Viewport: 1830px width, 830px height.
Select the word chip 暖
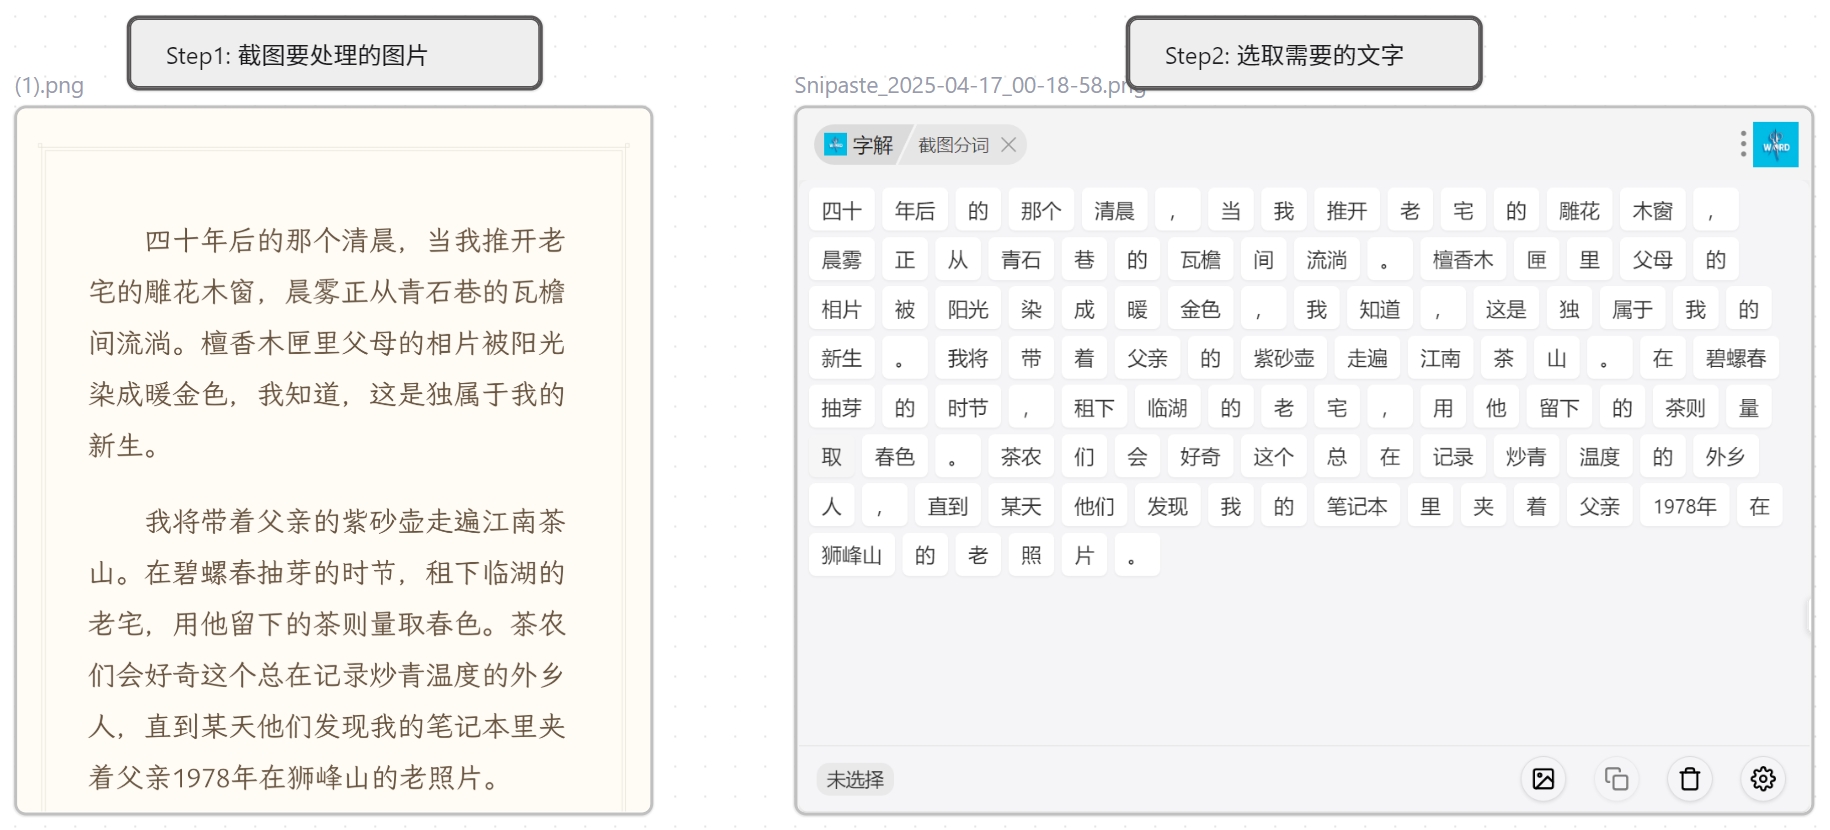pyautogui.click(x=1138, y=309)
